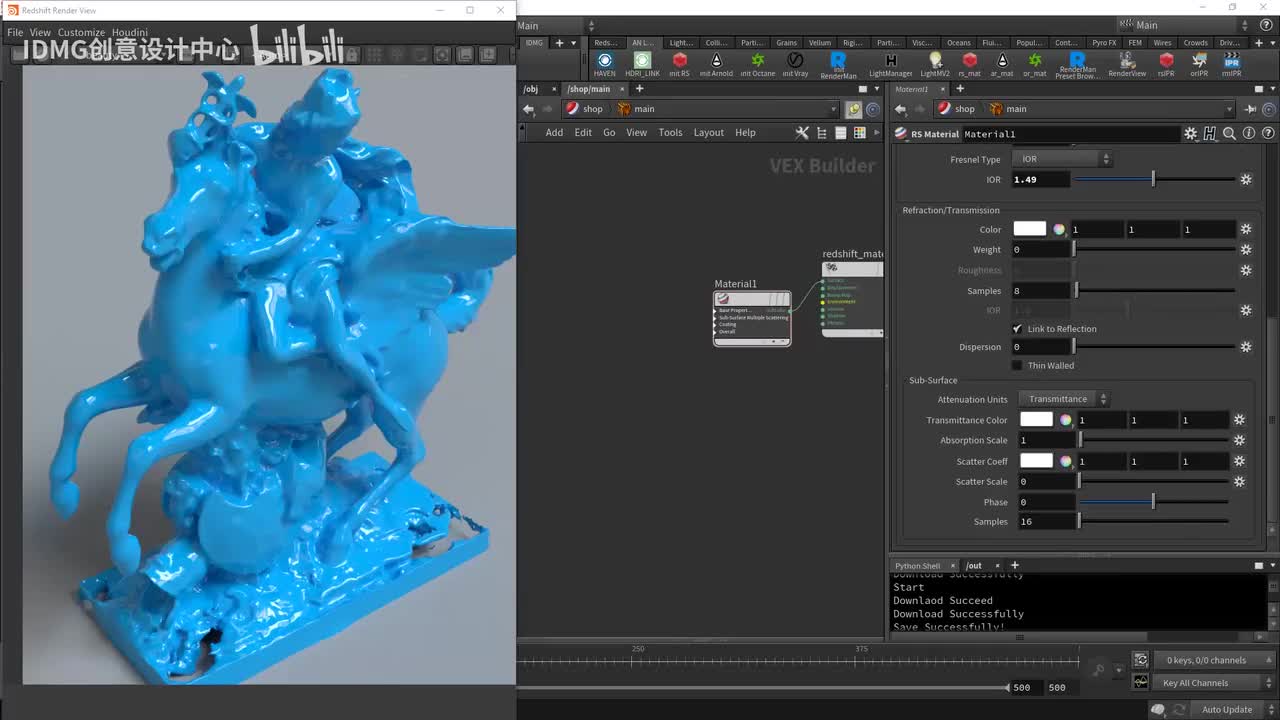
Task: Click the HAVEN shelf tool
Action: pos(604,65)
